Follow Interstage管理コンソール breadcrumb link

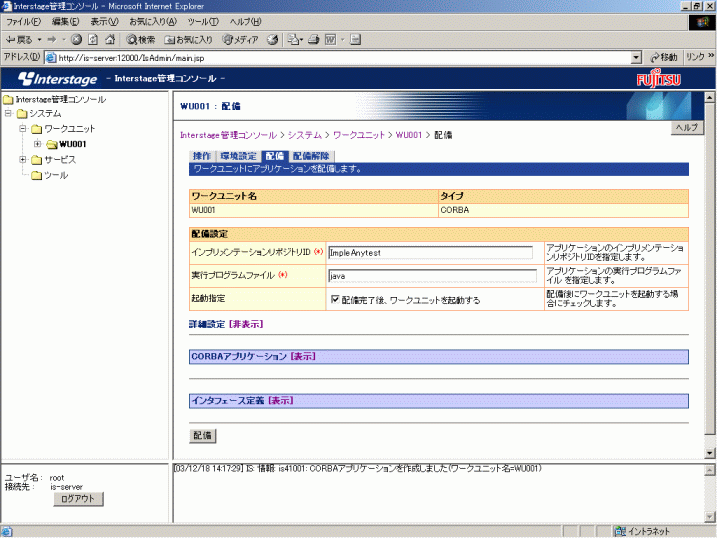click(228, 135)
